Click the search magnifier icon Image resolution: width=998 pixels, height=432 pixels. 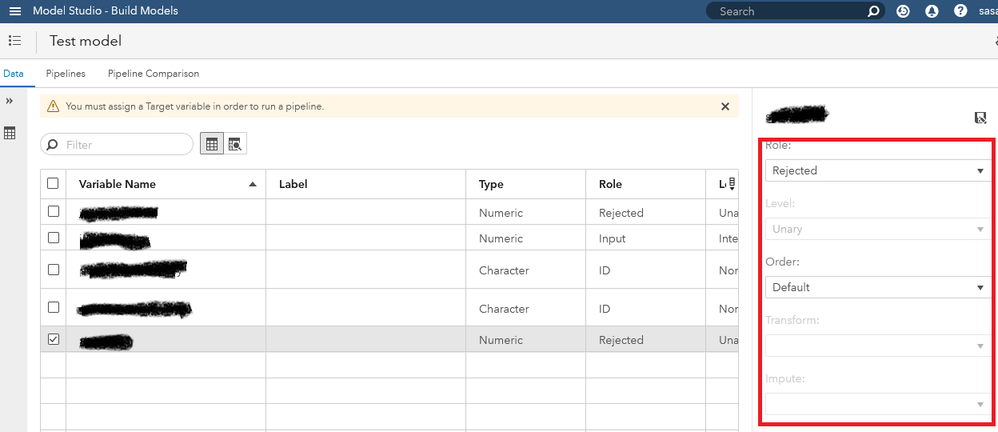(873, 11)
